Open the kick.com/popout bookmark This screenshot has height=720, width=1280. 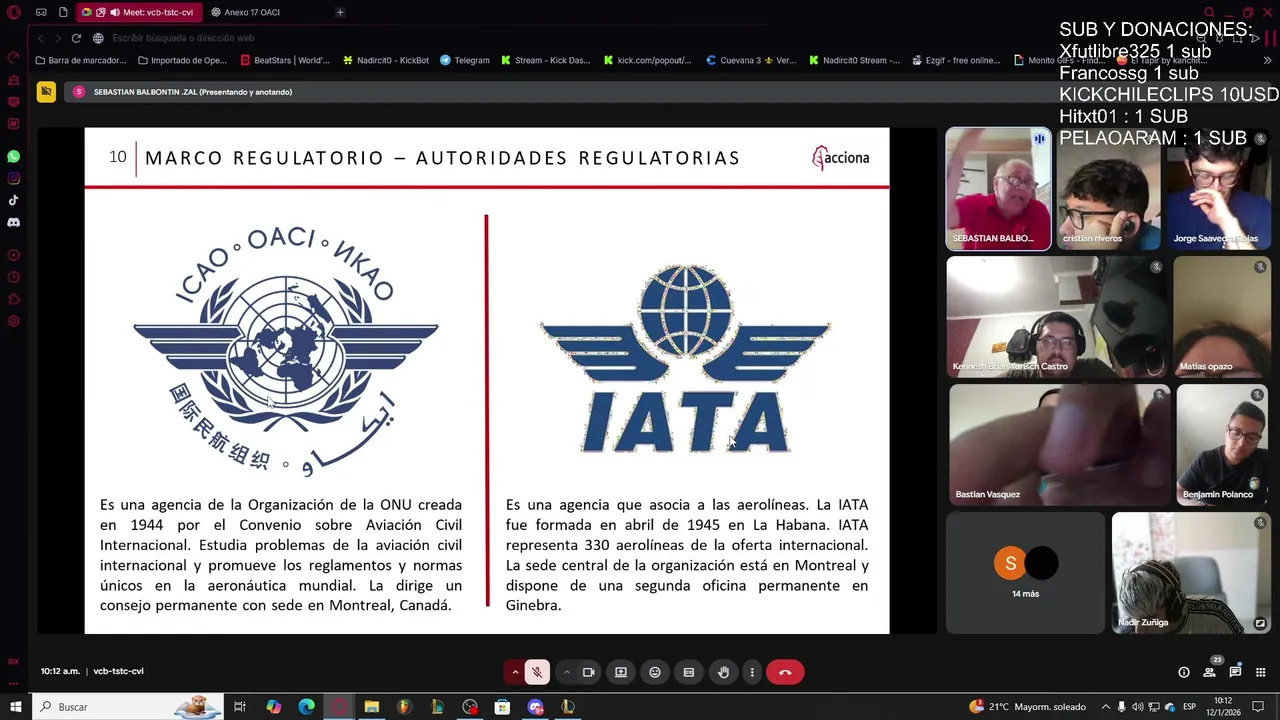point(648,60)
